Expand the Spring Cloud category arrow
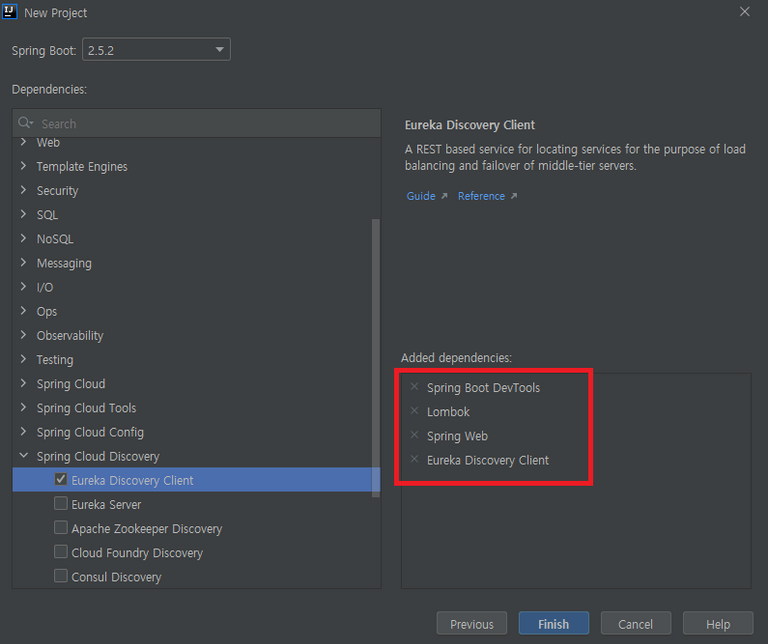Image resolution: width=768 pixels, height=644 pixels. pyautogui.click(x=23, y=383)
